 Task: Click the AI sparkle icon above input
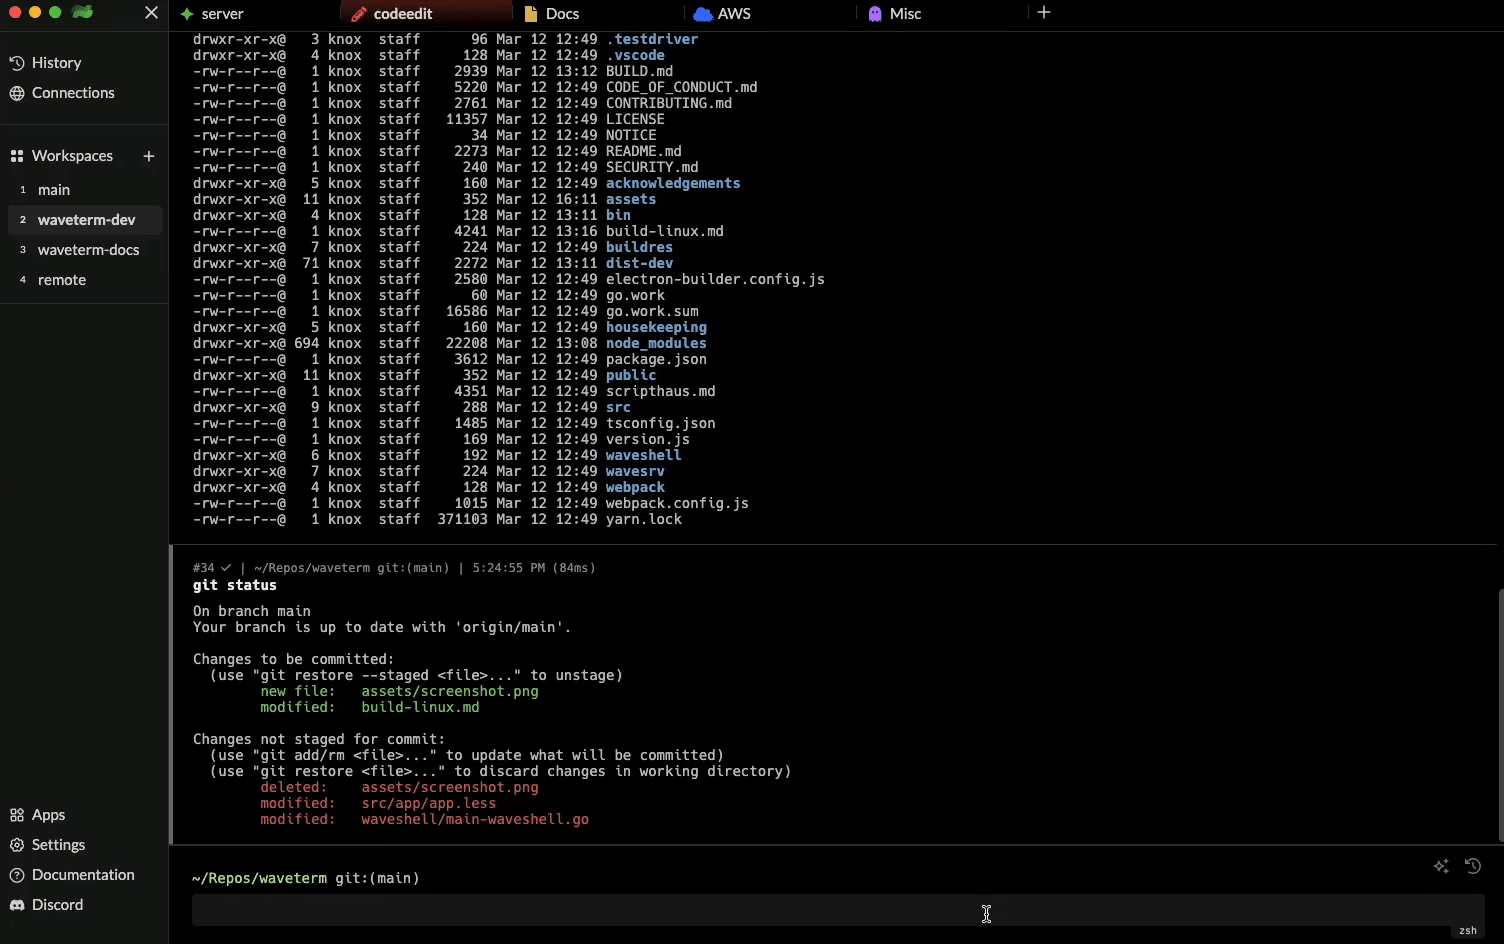coord(1441,867)
